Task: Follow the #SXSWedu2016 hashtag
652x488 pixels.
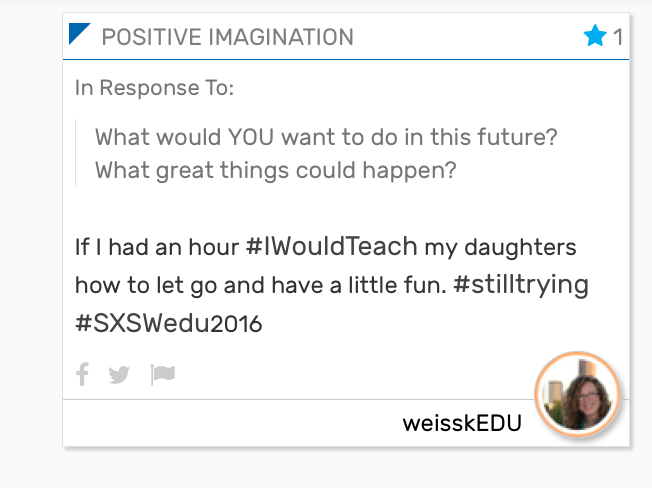Action: (168, 323)
